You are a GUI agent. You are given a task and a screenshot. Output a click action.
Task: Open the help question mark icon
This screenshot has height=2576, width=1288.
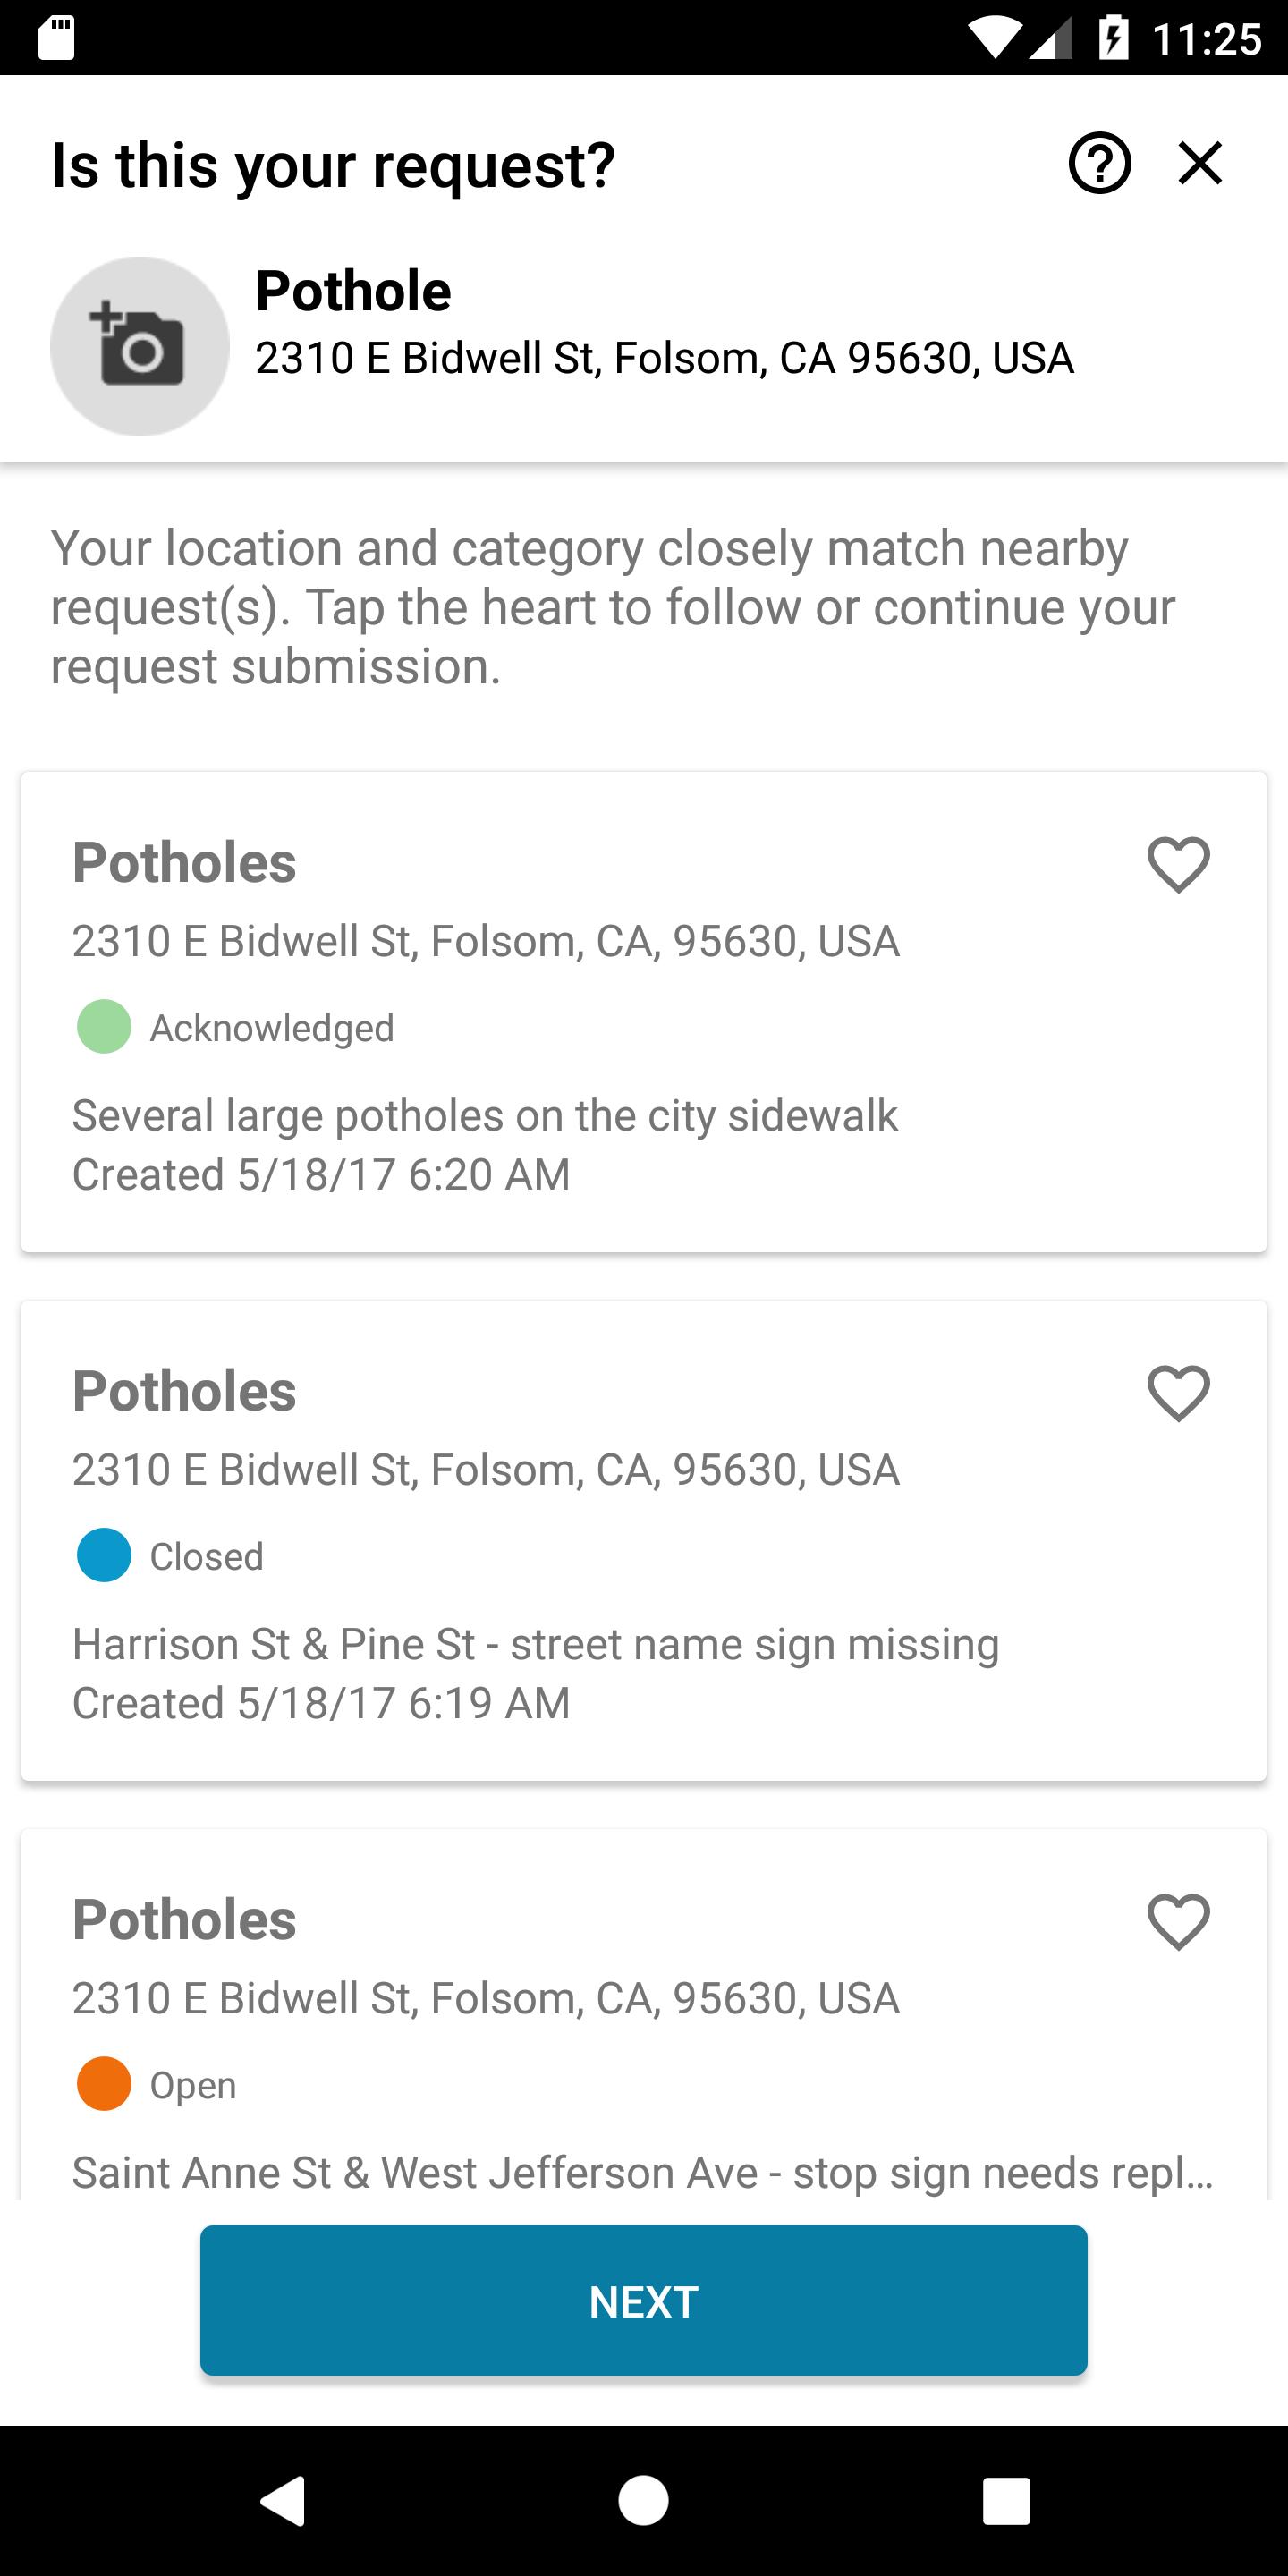tap(1099, 163)
